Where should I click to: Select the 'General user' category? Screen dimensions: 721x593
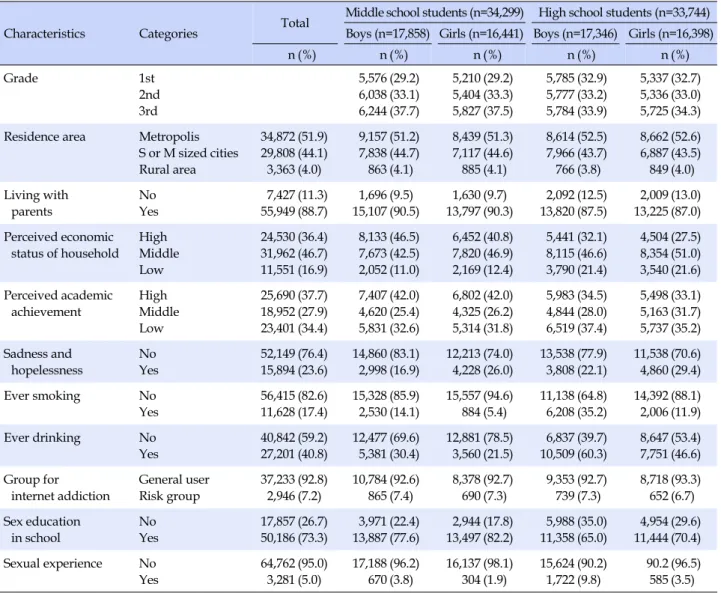point(174,479)
